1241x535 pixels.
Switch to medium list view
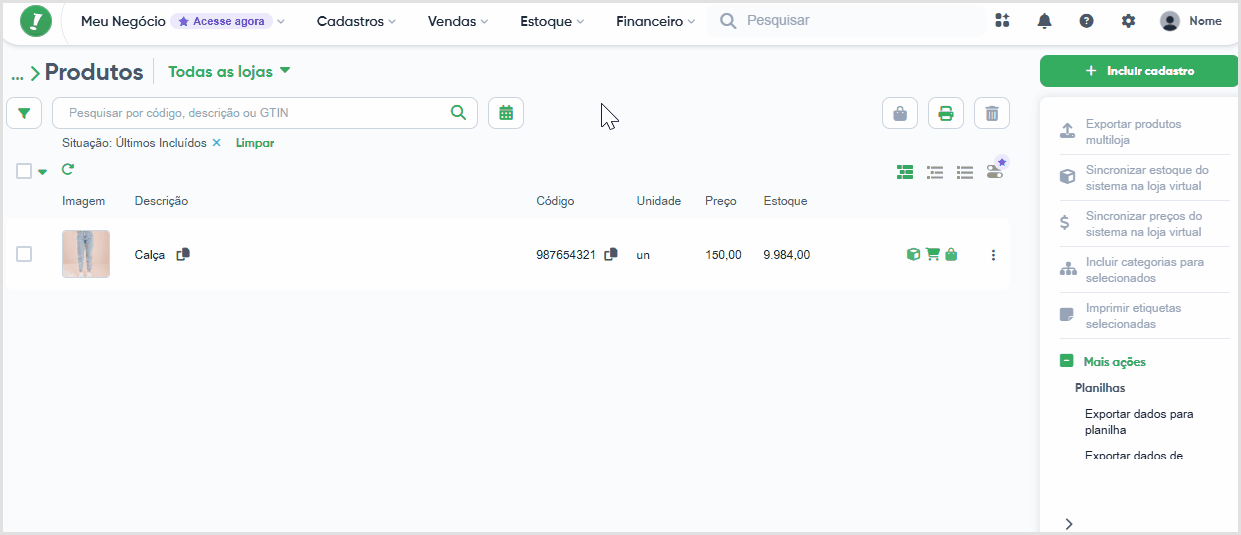pos(936,172)
